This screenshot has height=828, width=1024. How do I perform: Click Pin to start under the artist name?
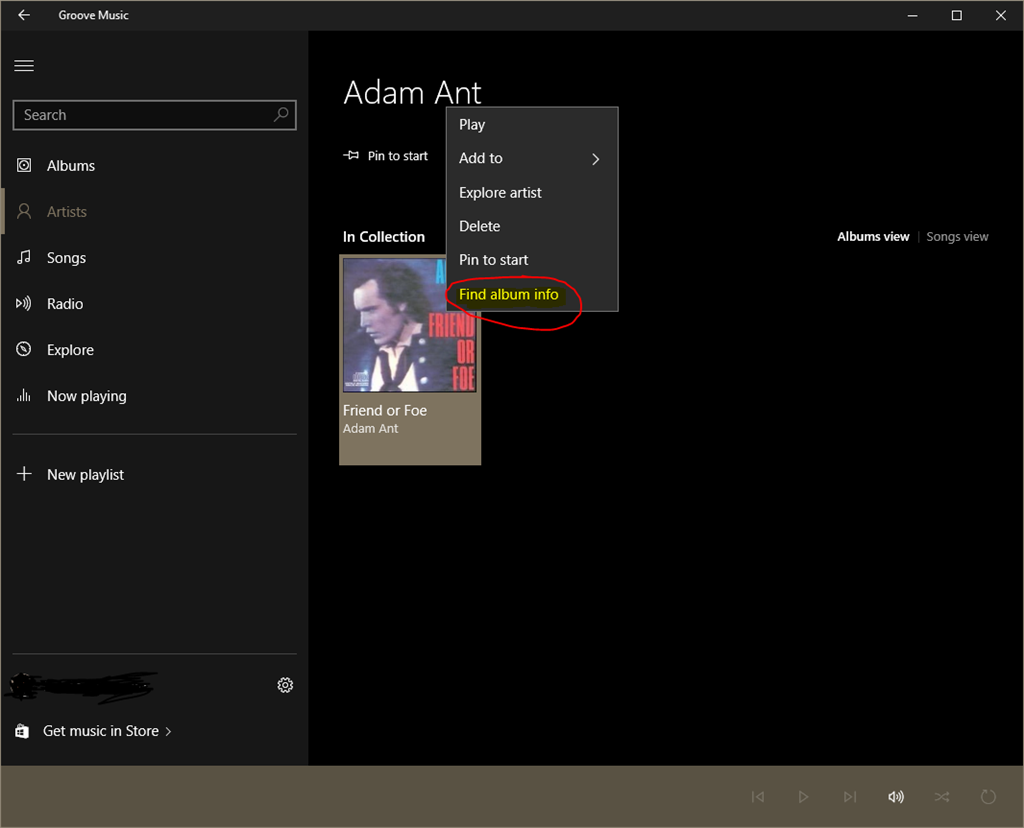[x=385, y=155]
